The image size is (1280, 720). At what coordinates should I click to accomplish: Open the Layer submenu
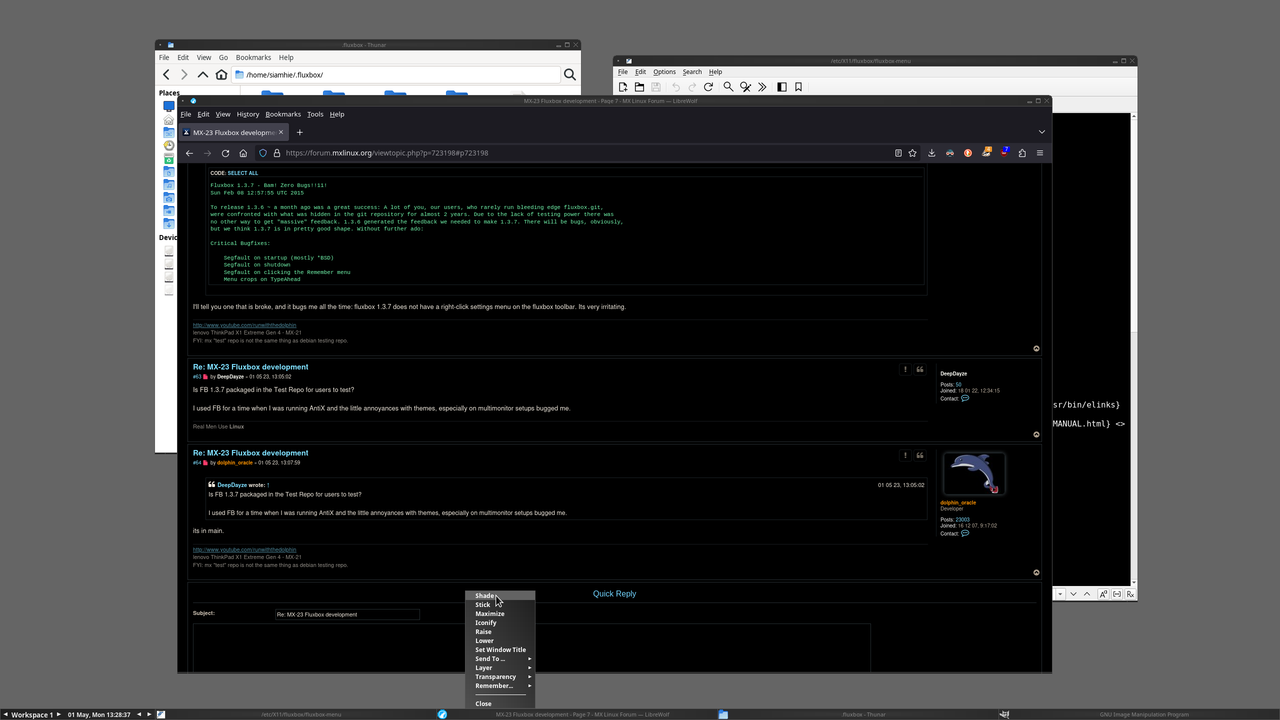pyautogui.click(x=501, y=668)
